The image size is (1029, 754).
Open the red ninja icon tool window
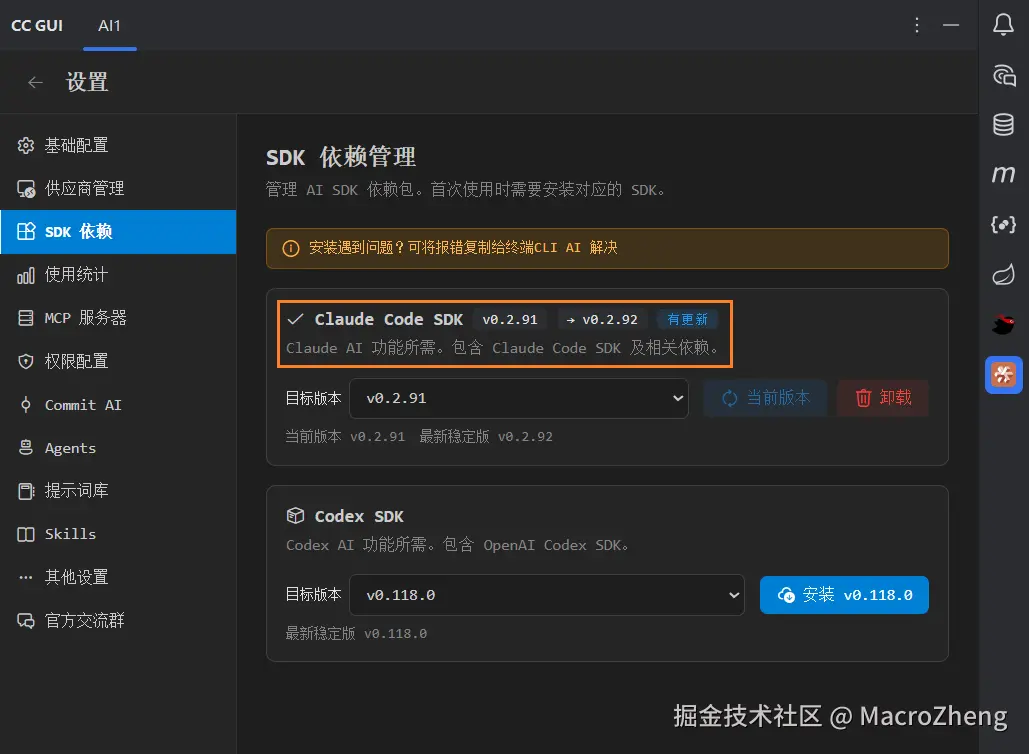[x=1003, y=324]
